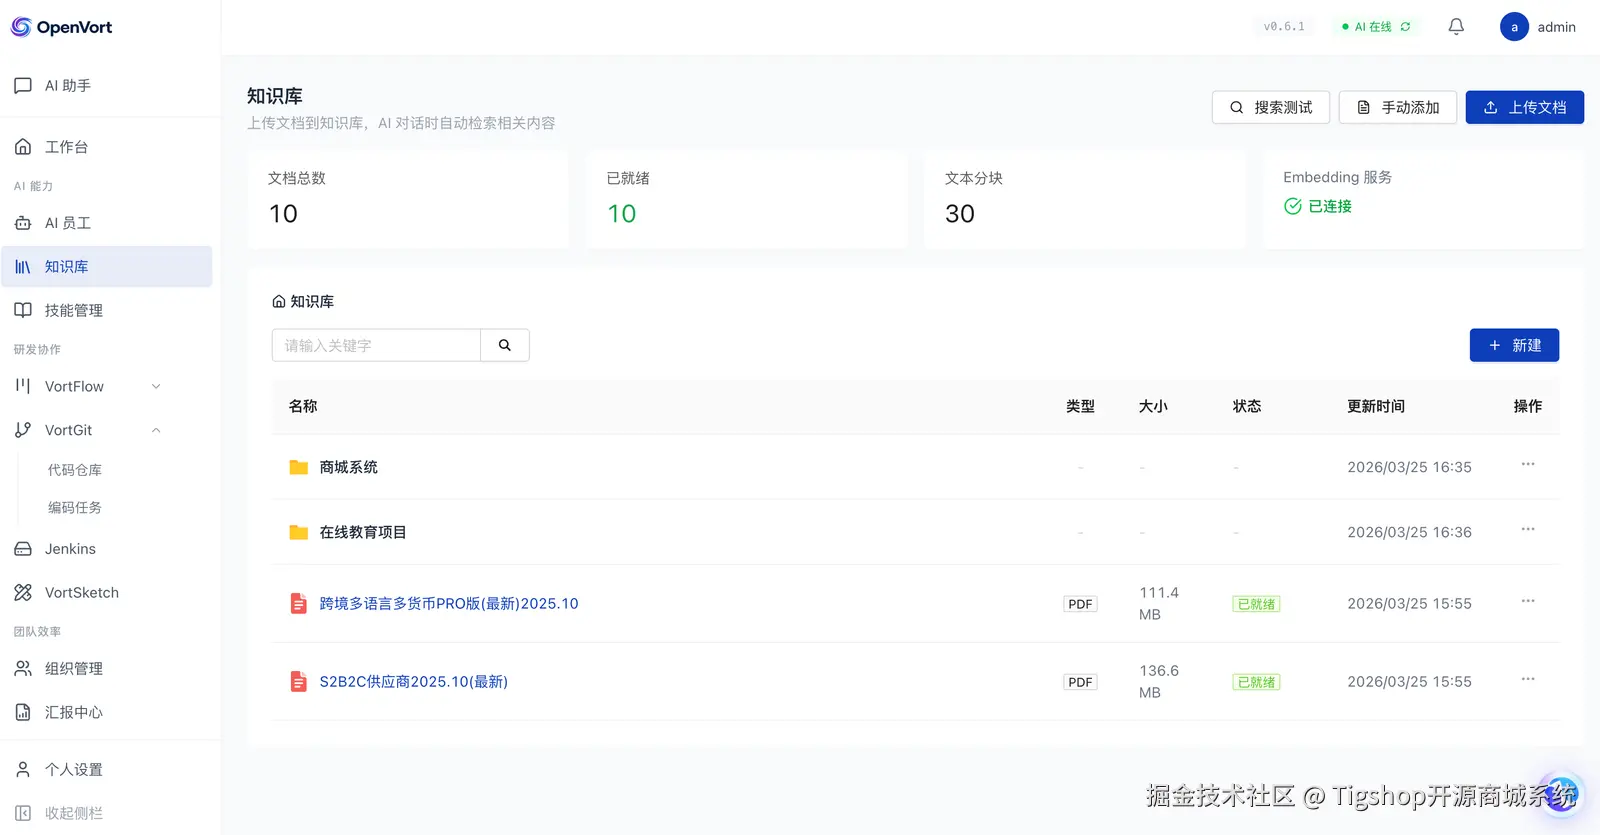Open more actions for 商城系统
This screenshot has height=835, width=1600.
tap(1528, 464)
